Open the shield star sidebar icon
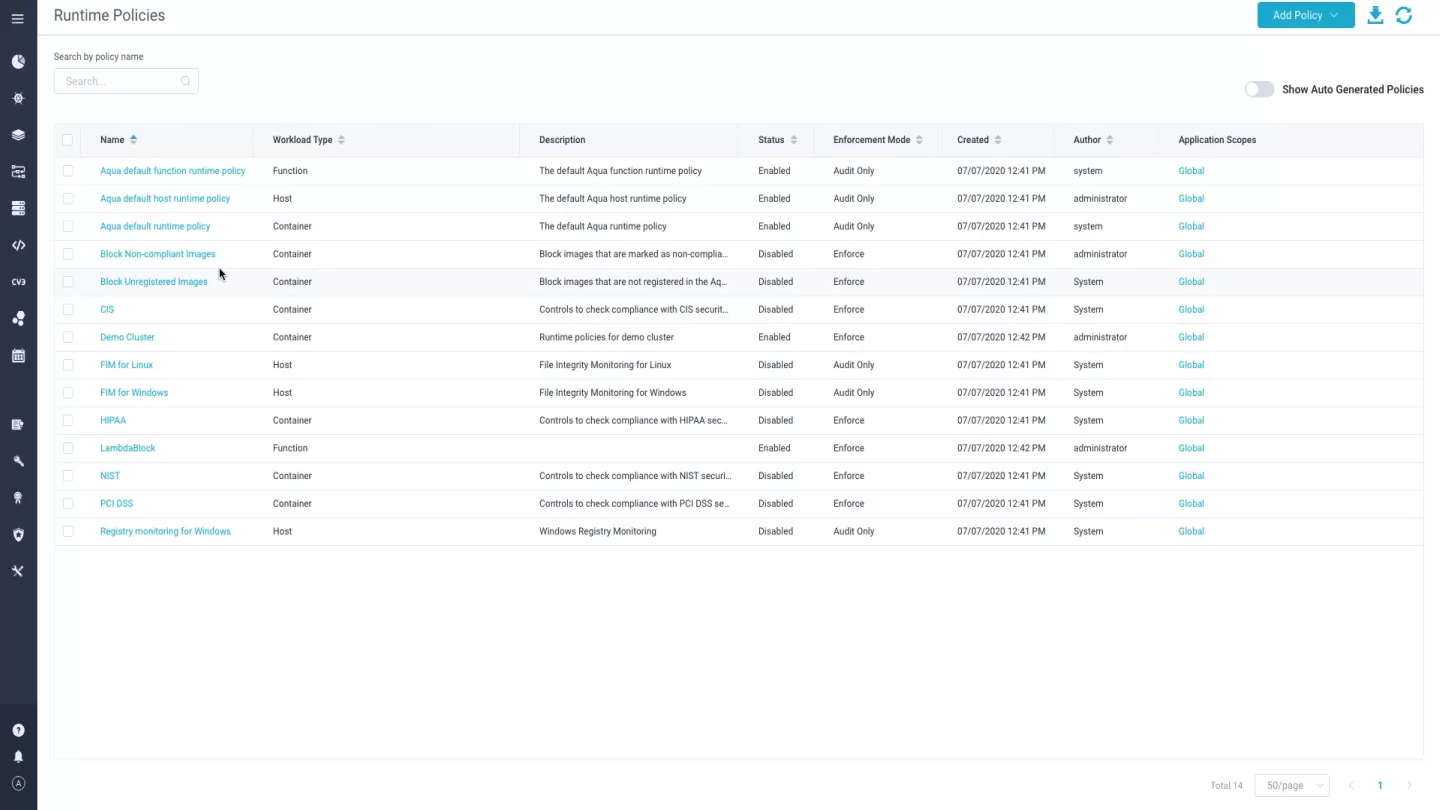This screenshot has width=1440, height=810. pyautogui.click(x=18, y=535)
